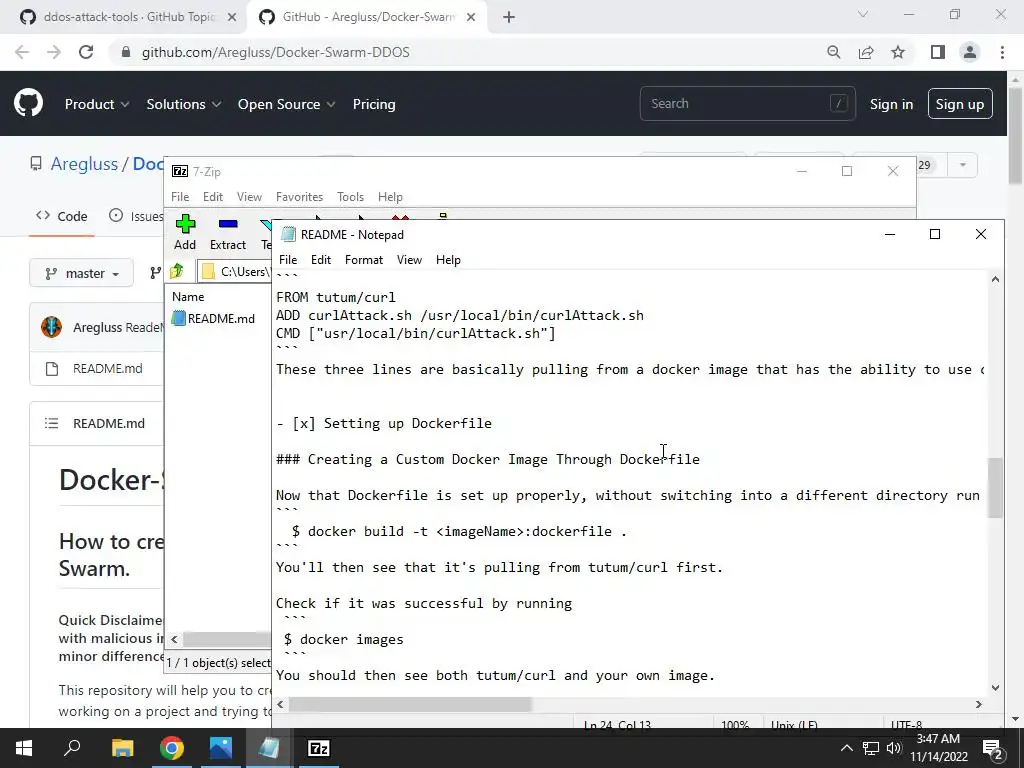Toggle Chrome side panel icon
Screen dimensions: 1024x768
click(x=937, y=52)
